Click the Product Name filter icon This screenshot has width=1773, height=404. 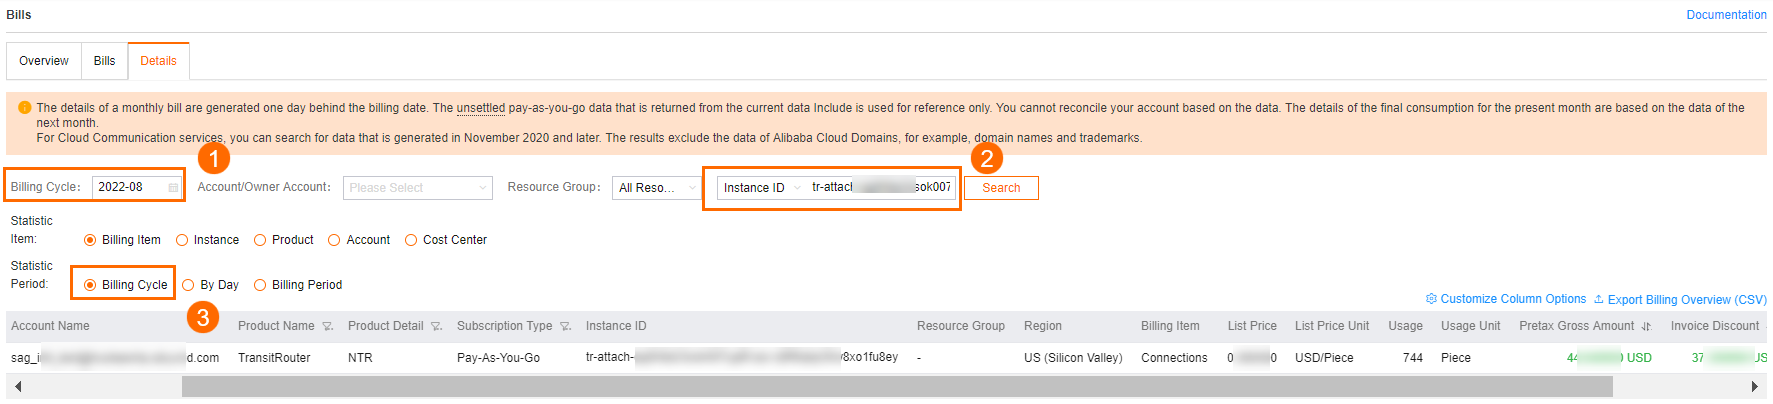click(x=327, y=327)
